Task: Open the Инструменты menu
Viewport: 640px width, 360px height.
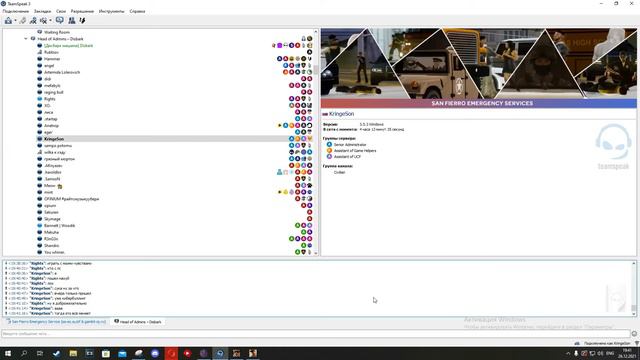Action: pos(111,11)
